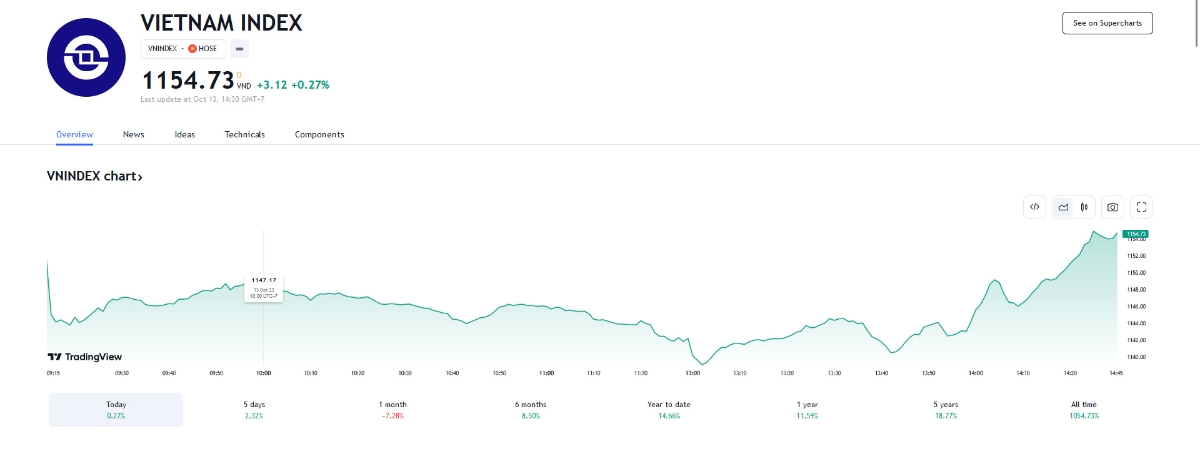Screen dimensions: 1200x454
Task: Select the 1 month range
Action: click(x=392, y=409)
